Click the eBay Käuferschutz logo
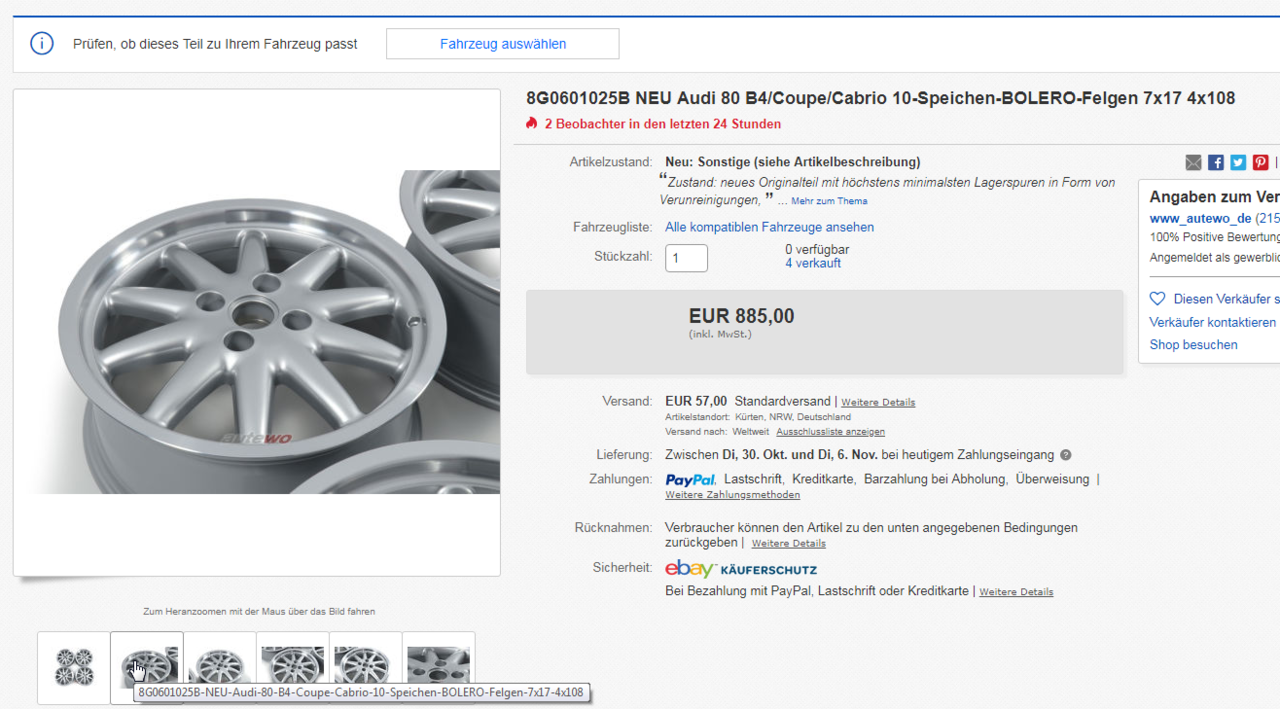Screen dimensions: 1280x709 (x=741, y=569)
